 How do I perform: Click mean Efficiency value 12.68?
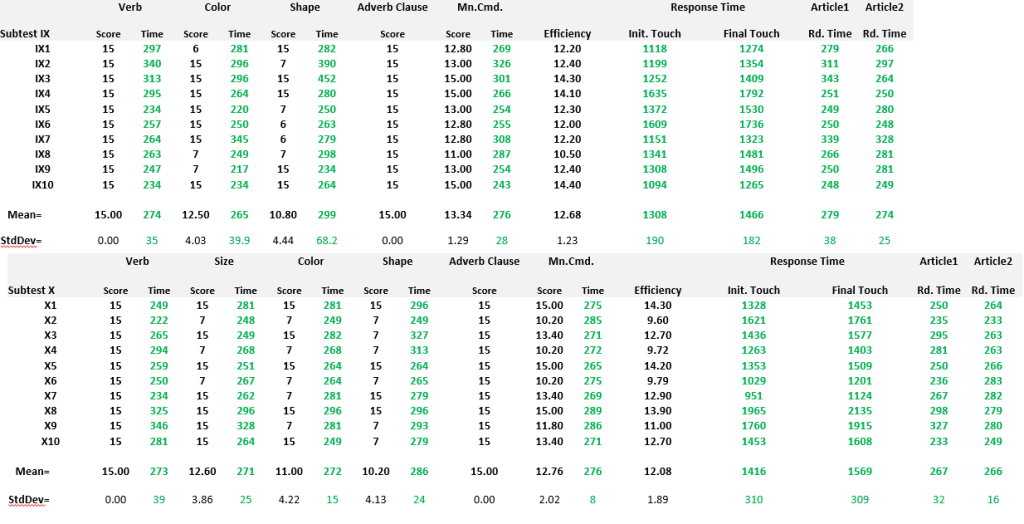(x=567, y=215)
